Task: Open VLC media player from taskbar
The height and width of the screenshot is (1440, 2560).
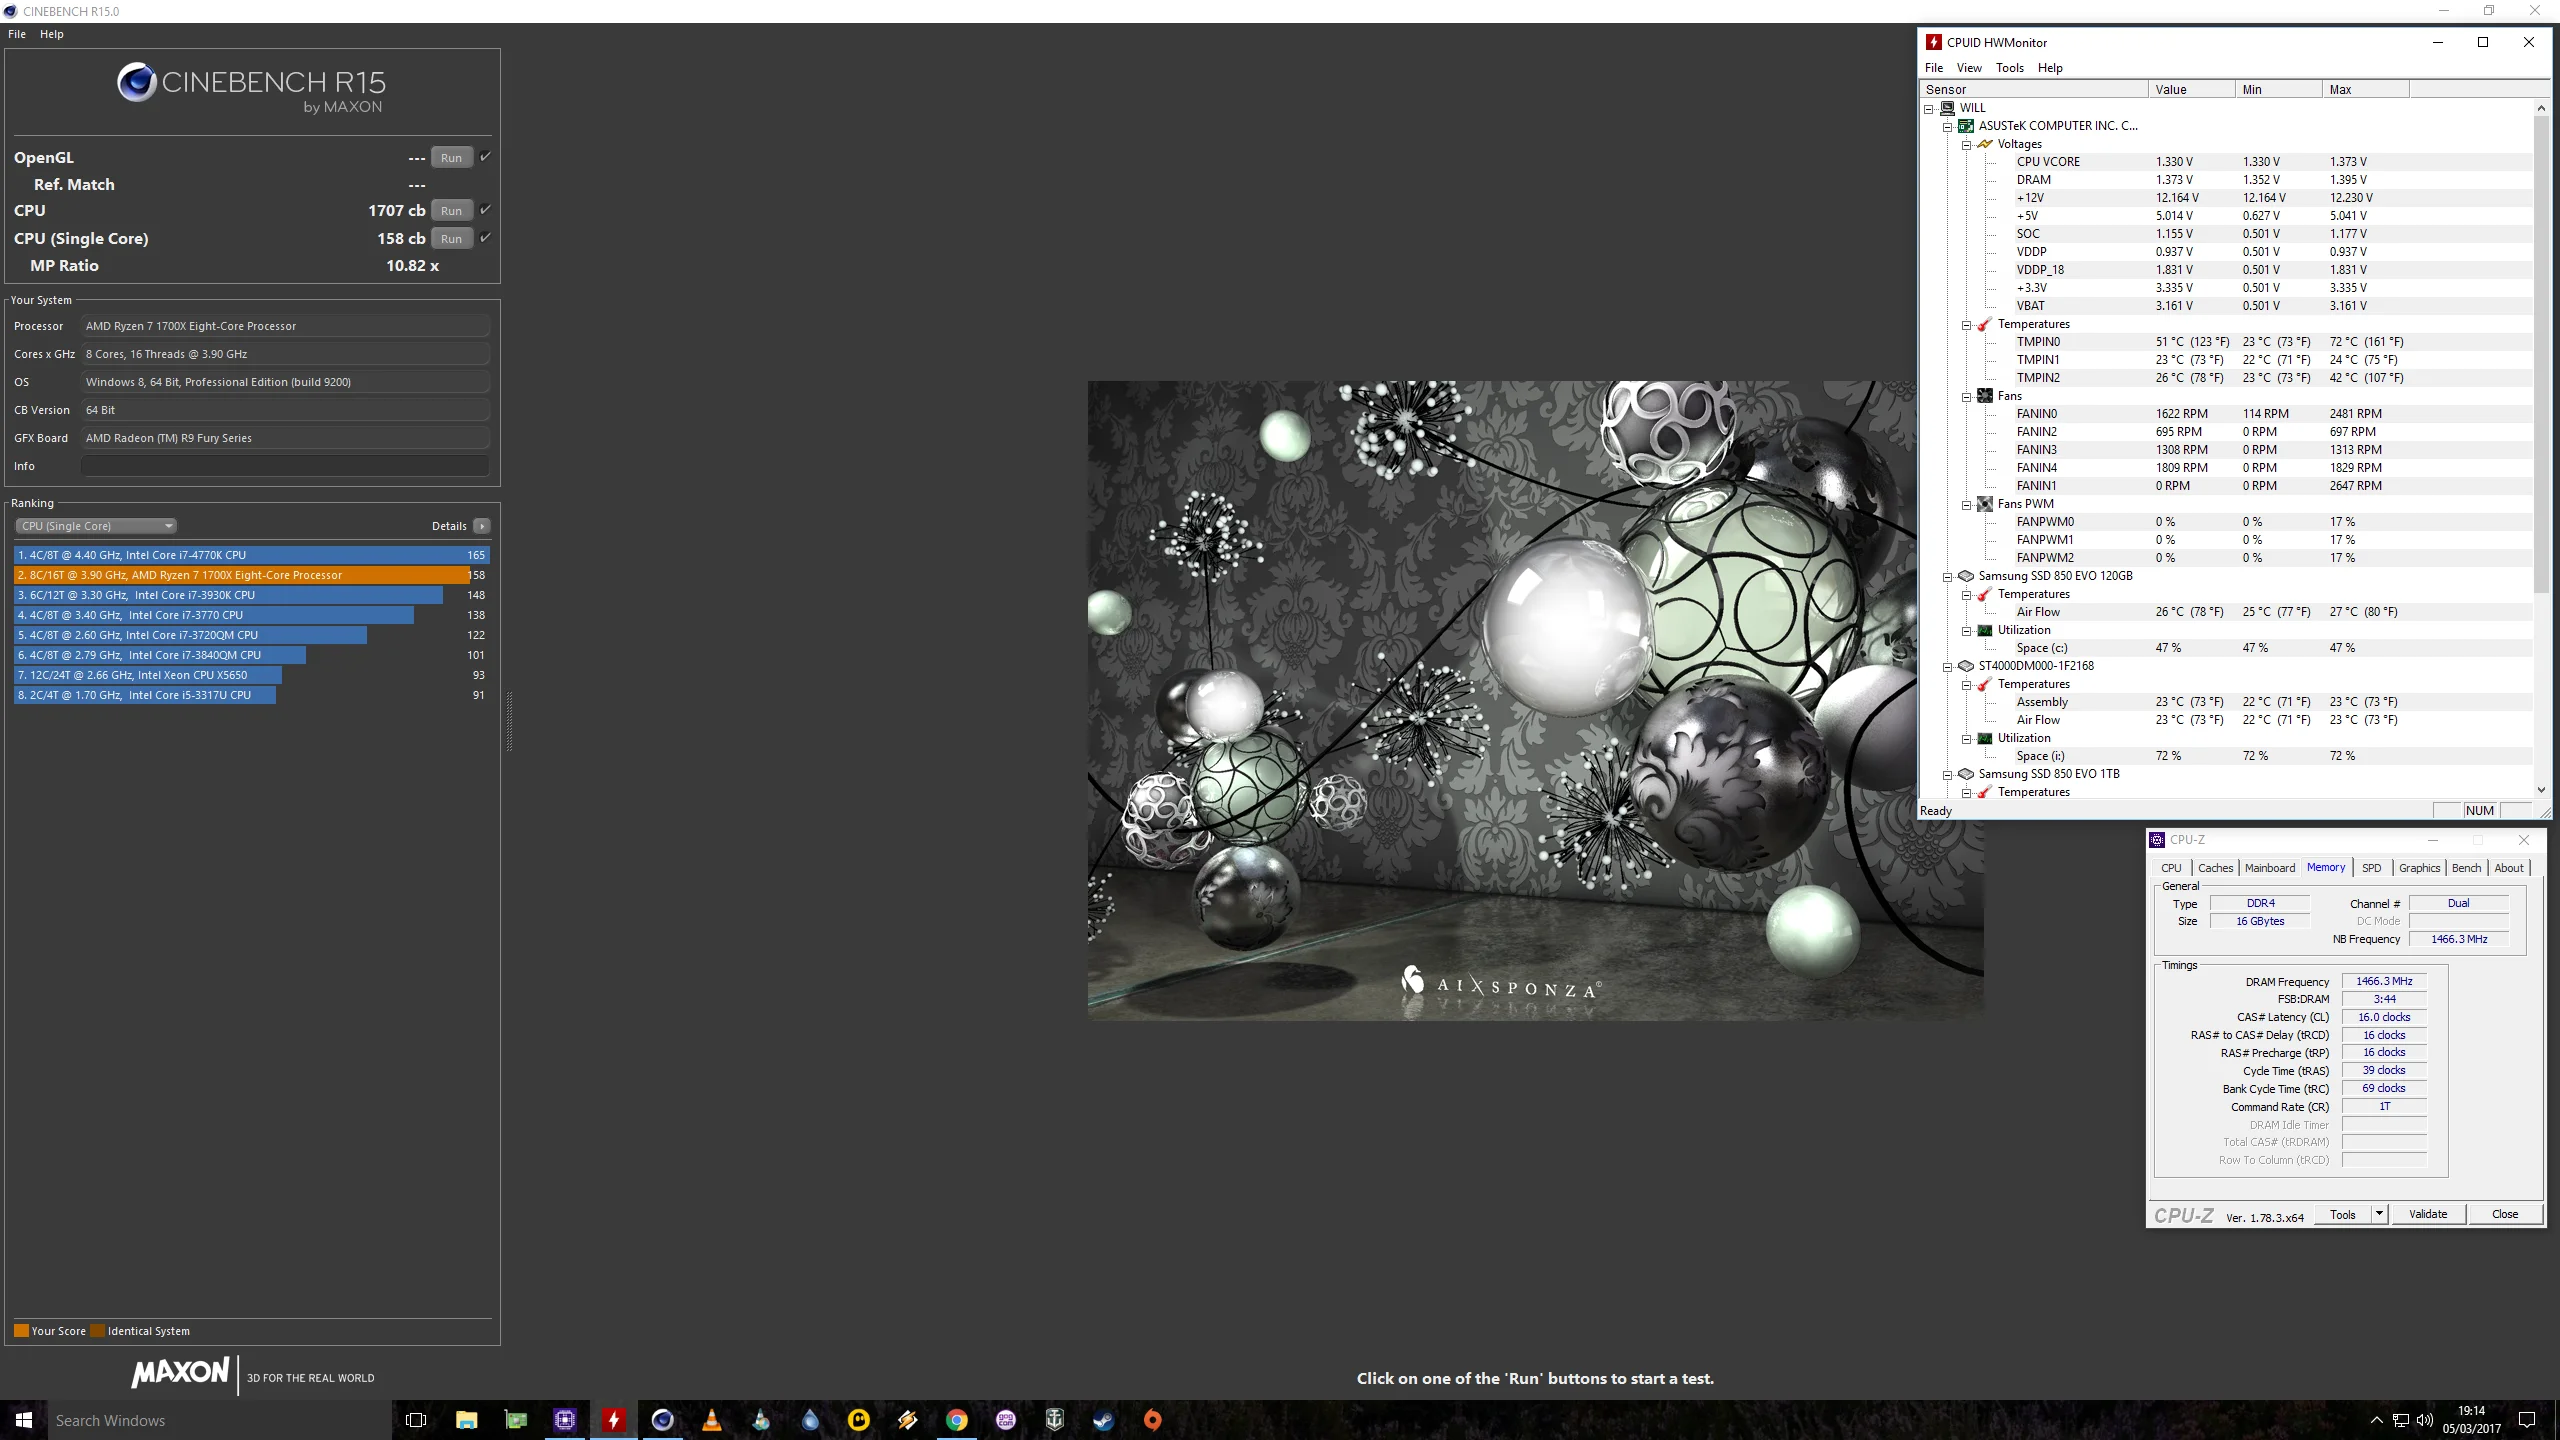Action: point(712,1420)
